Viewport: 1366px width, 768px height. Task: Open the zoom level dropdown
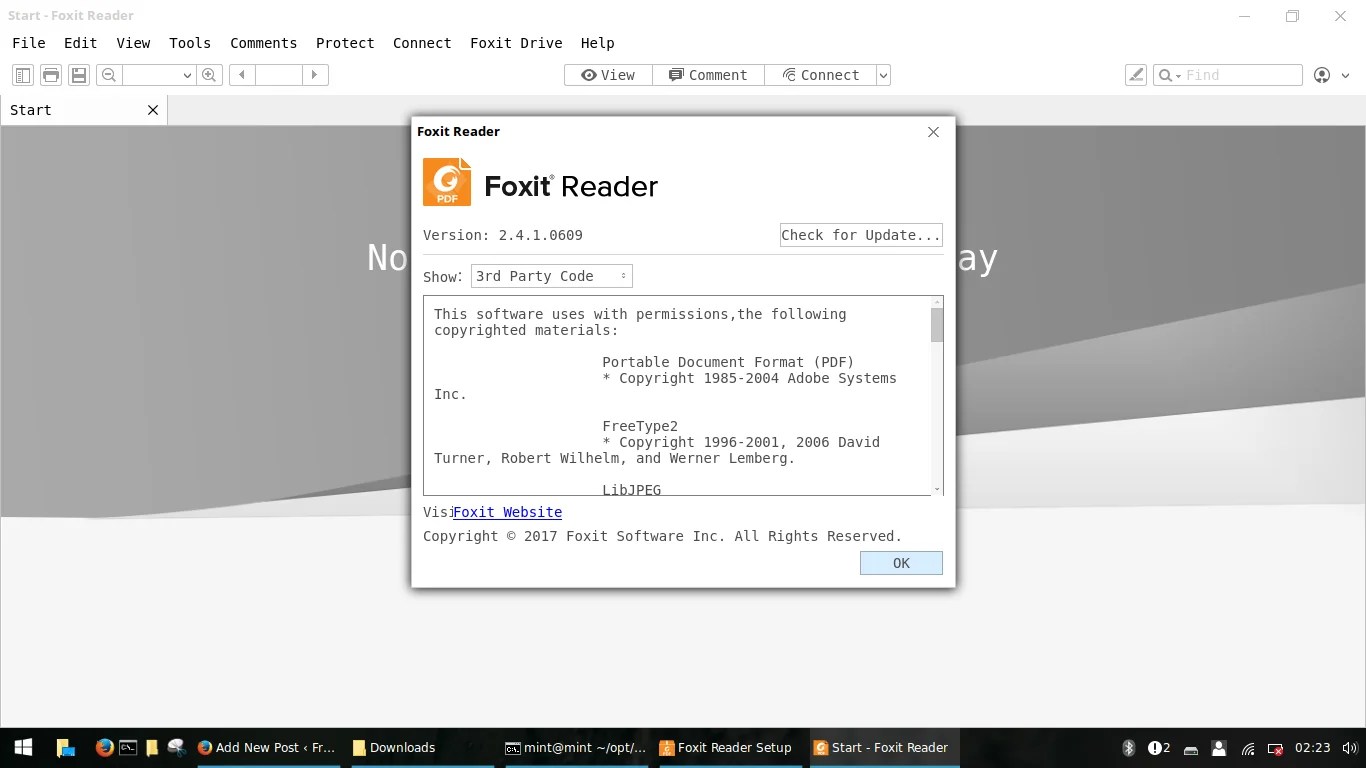(188, 75)
